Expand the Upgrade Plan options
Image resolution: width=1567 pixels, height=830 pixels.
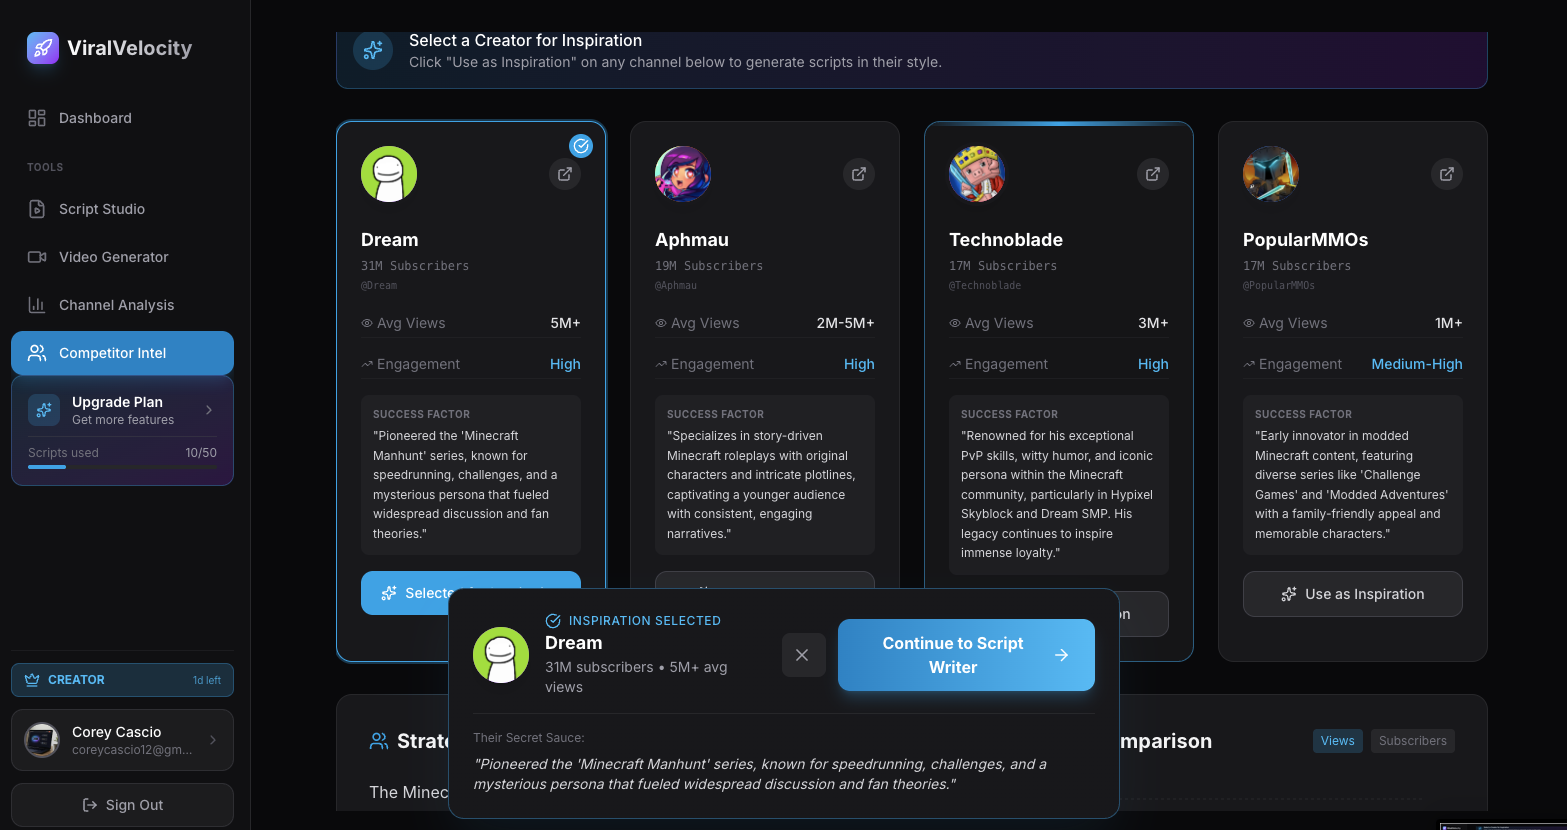[x=122, y=410]
